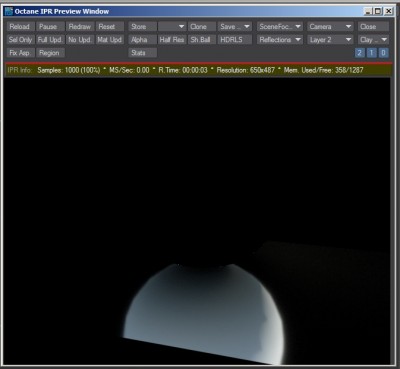Expand the Reflections dropdown
Image resolution: width=400 pixels, height=369 pixels.
[280, 40]
